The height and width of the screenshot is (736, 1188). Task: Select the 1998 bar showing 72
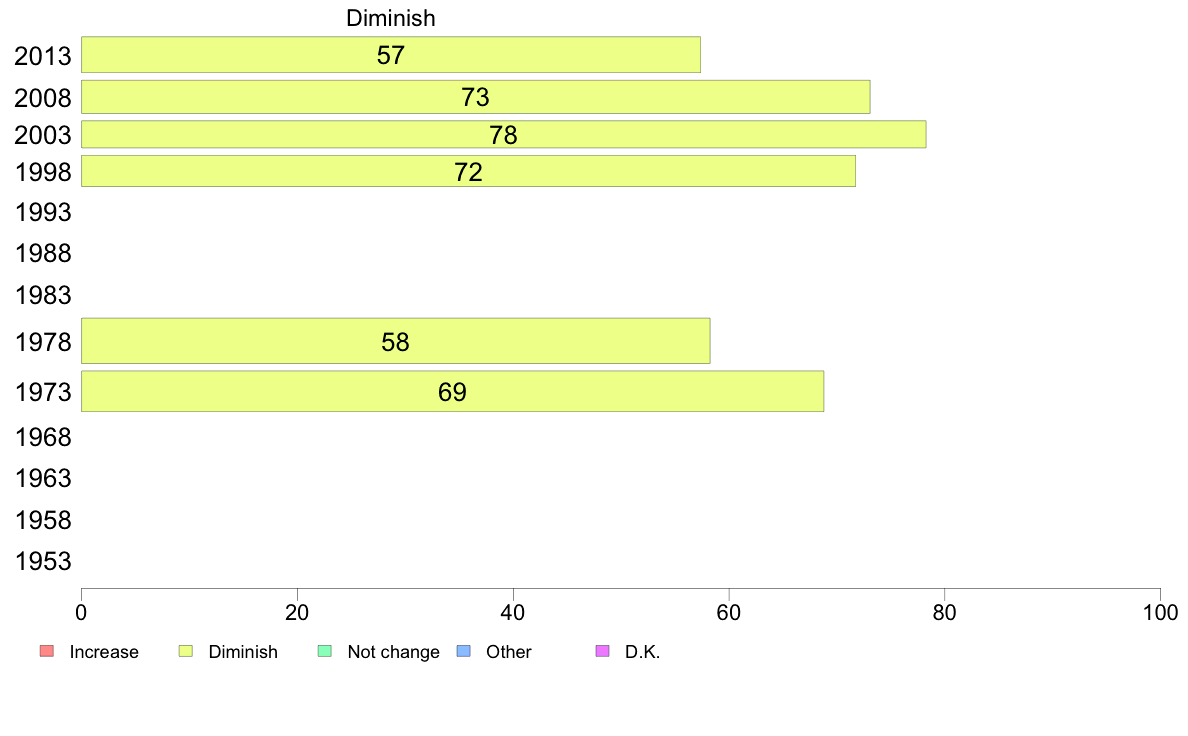[x=468, y=171]
